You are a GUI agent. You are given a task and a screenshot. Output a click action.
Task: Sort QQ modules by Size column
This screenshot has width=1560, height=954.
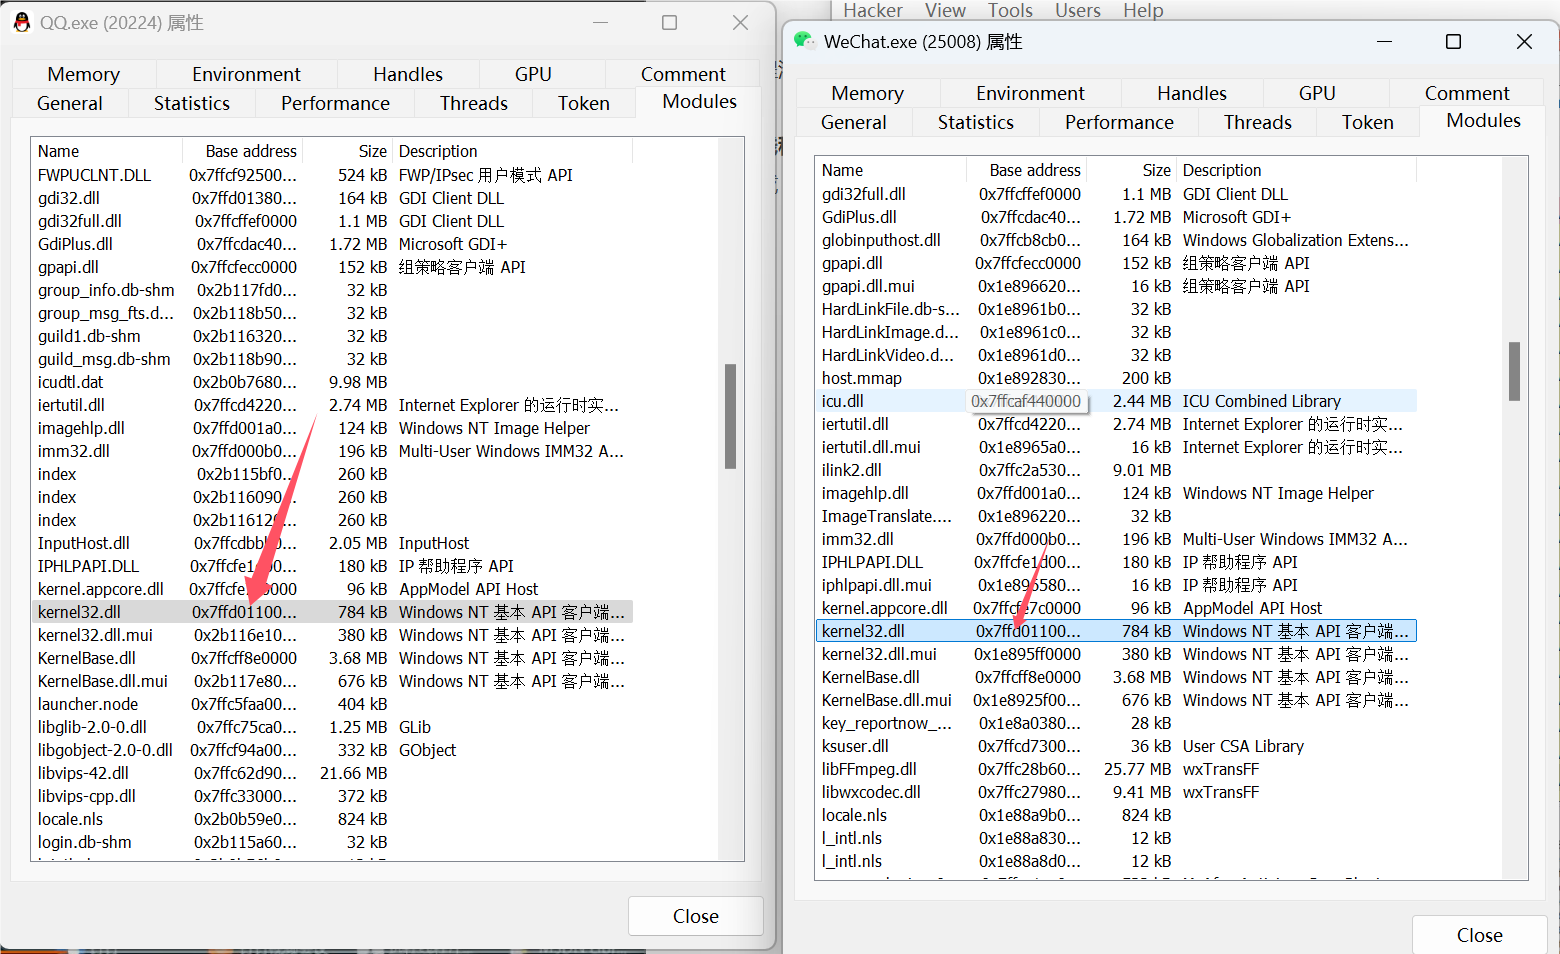(348, 151)
